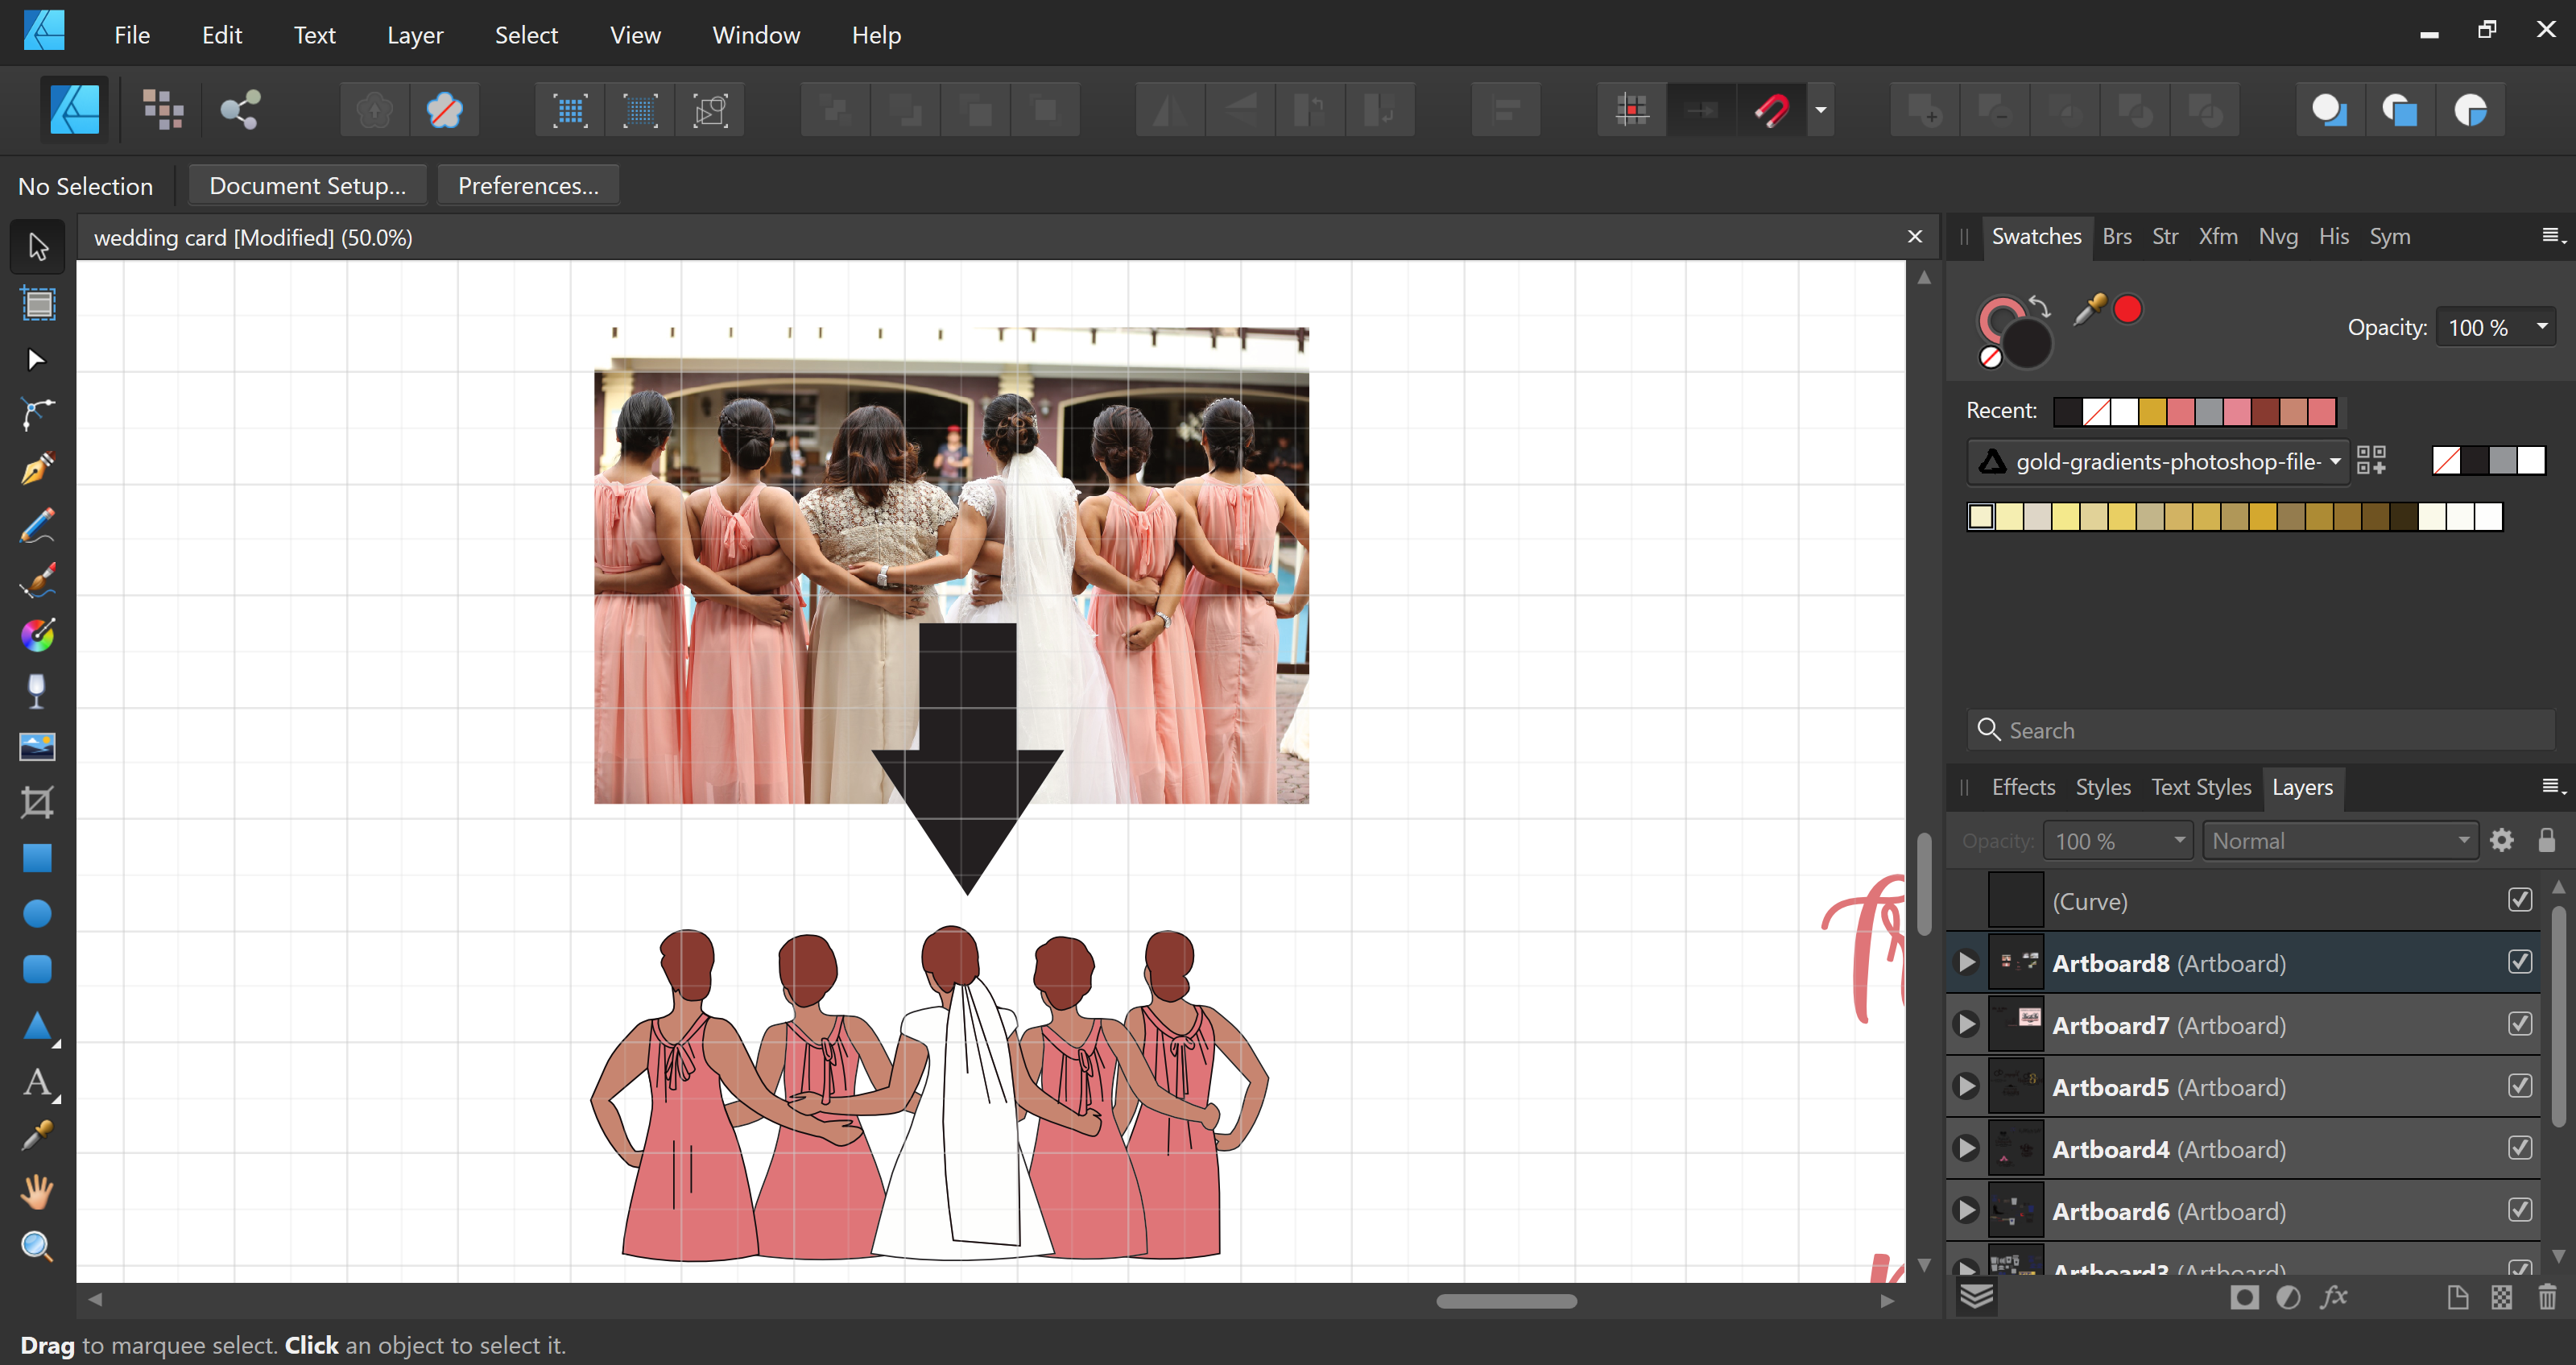The width and height of the screenshot is (2576, 1365).
Task: Select the Color Picker tool
Action: pyautogui.click(x=38, y=1136)
